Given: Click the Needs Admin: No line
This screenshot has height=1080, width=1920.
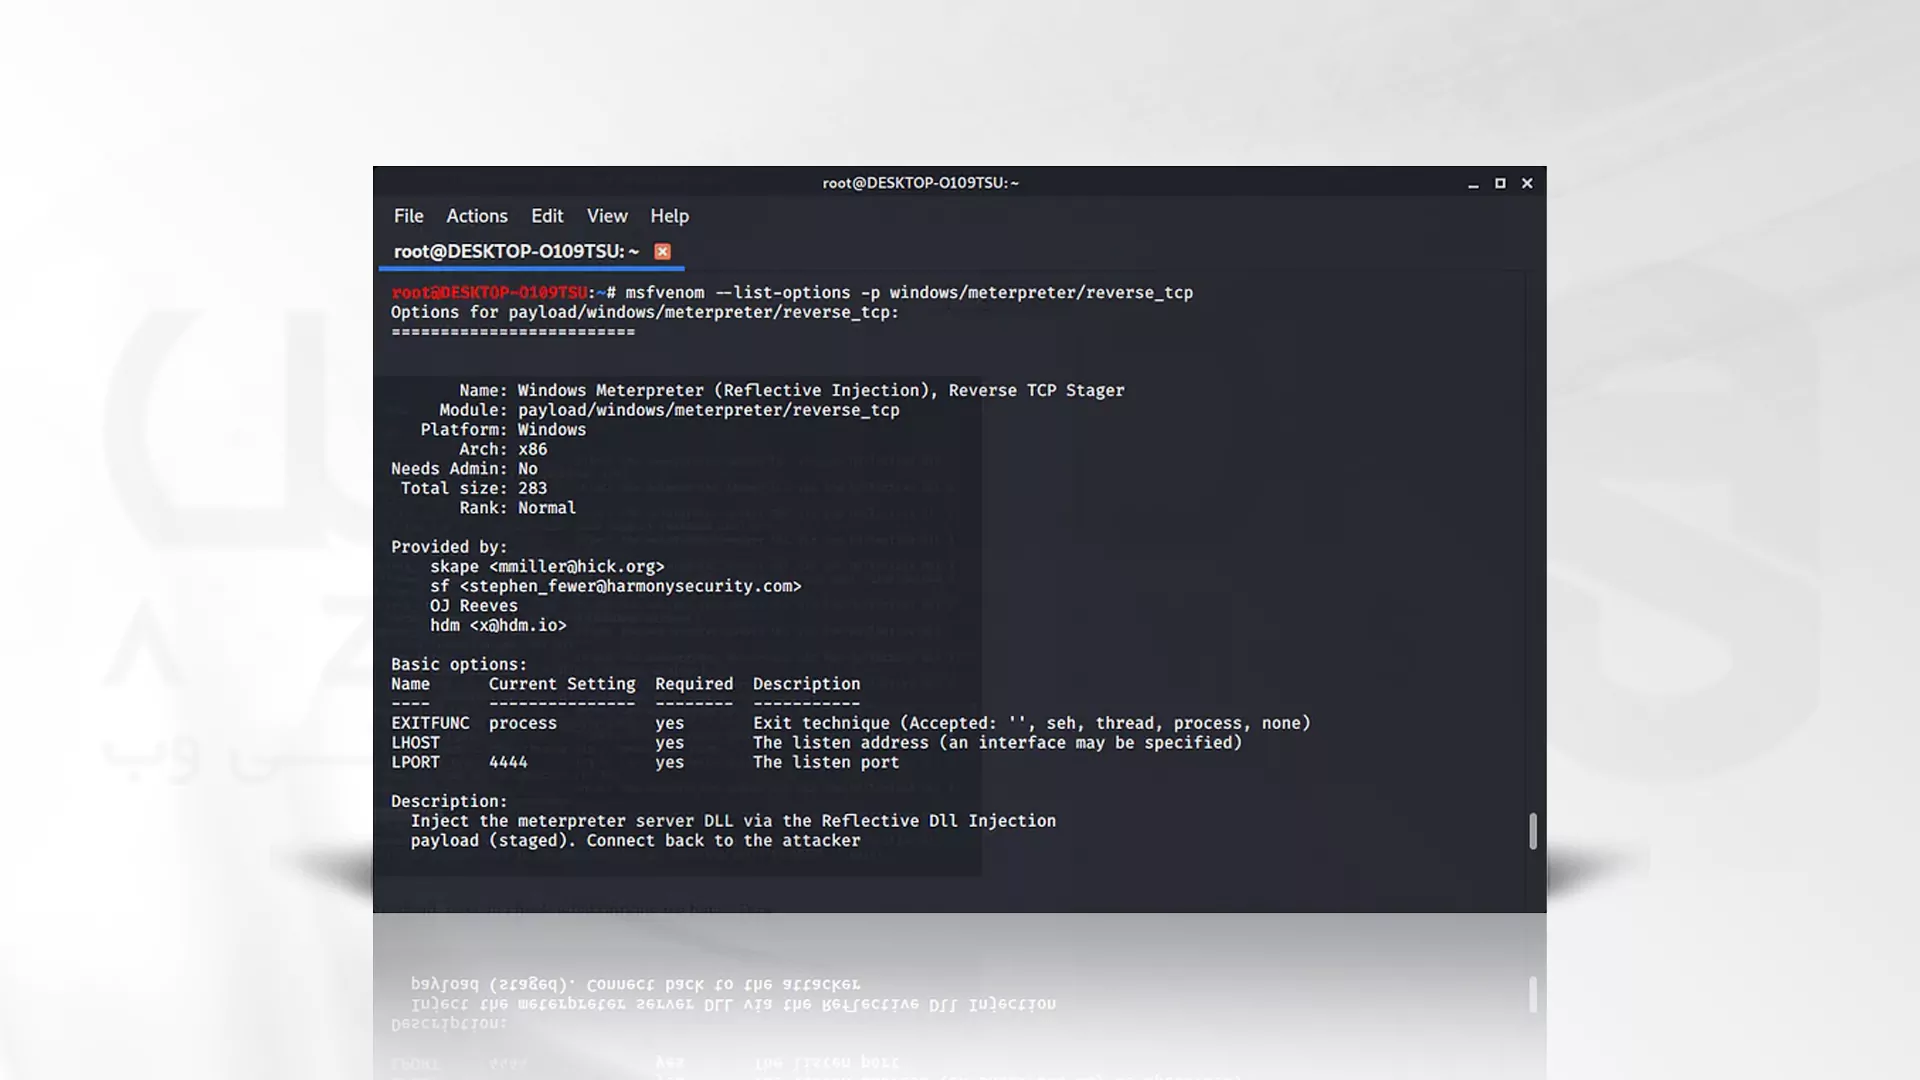Looking at the screenshot, I should coord(464,469).
